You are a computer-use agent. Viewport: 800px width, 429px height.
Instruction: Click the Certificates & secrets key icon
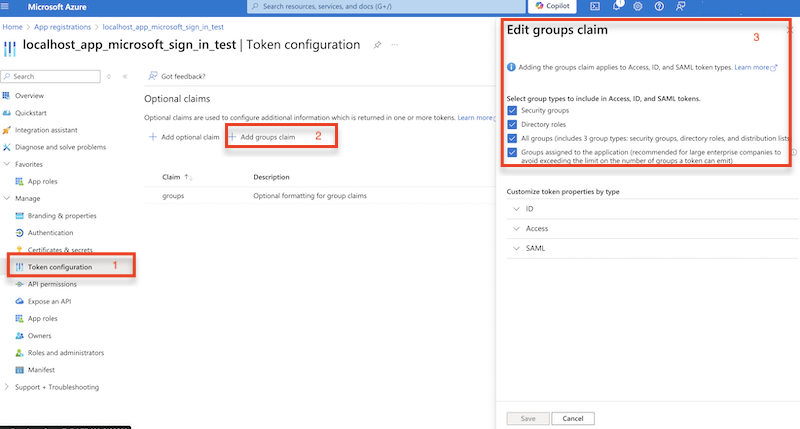point(19,249)
